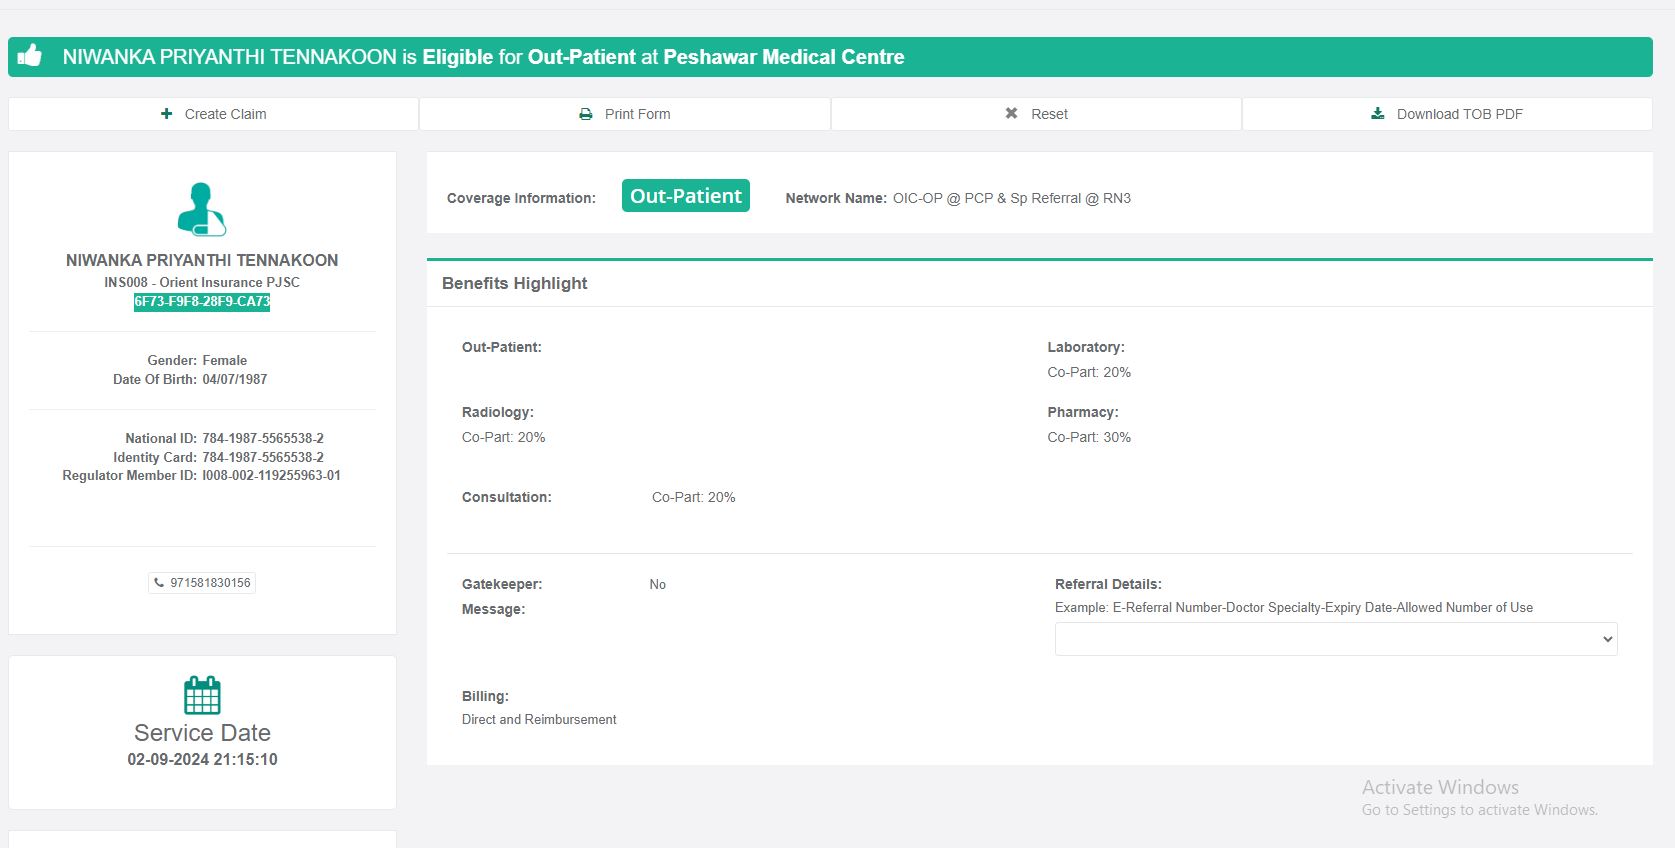Click the X icon beside Reset

tap(1011, 114)
